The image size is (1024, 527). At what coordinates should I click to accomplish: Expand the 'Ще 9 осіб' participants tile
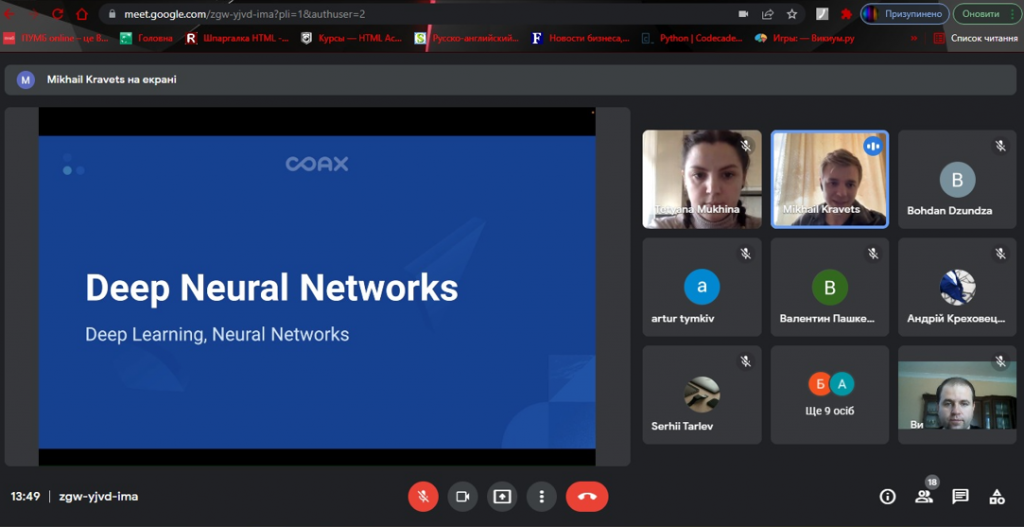point(829,395)
